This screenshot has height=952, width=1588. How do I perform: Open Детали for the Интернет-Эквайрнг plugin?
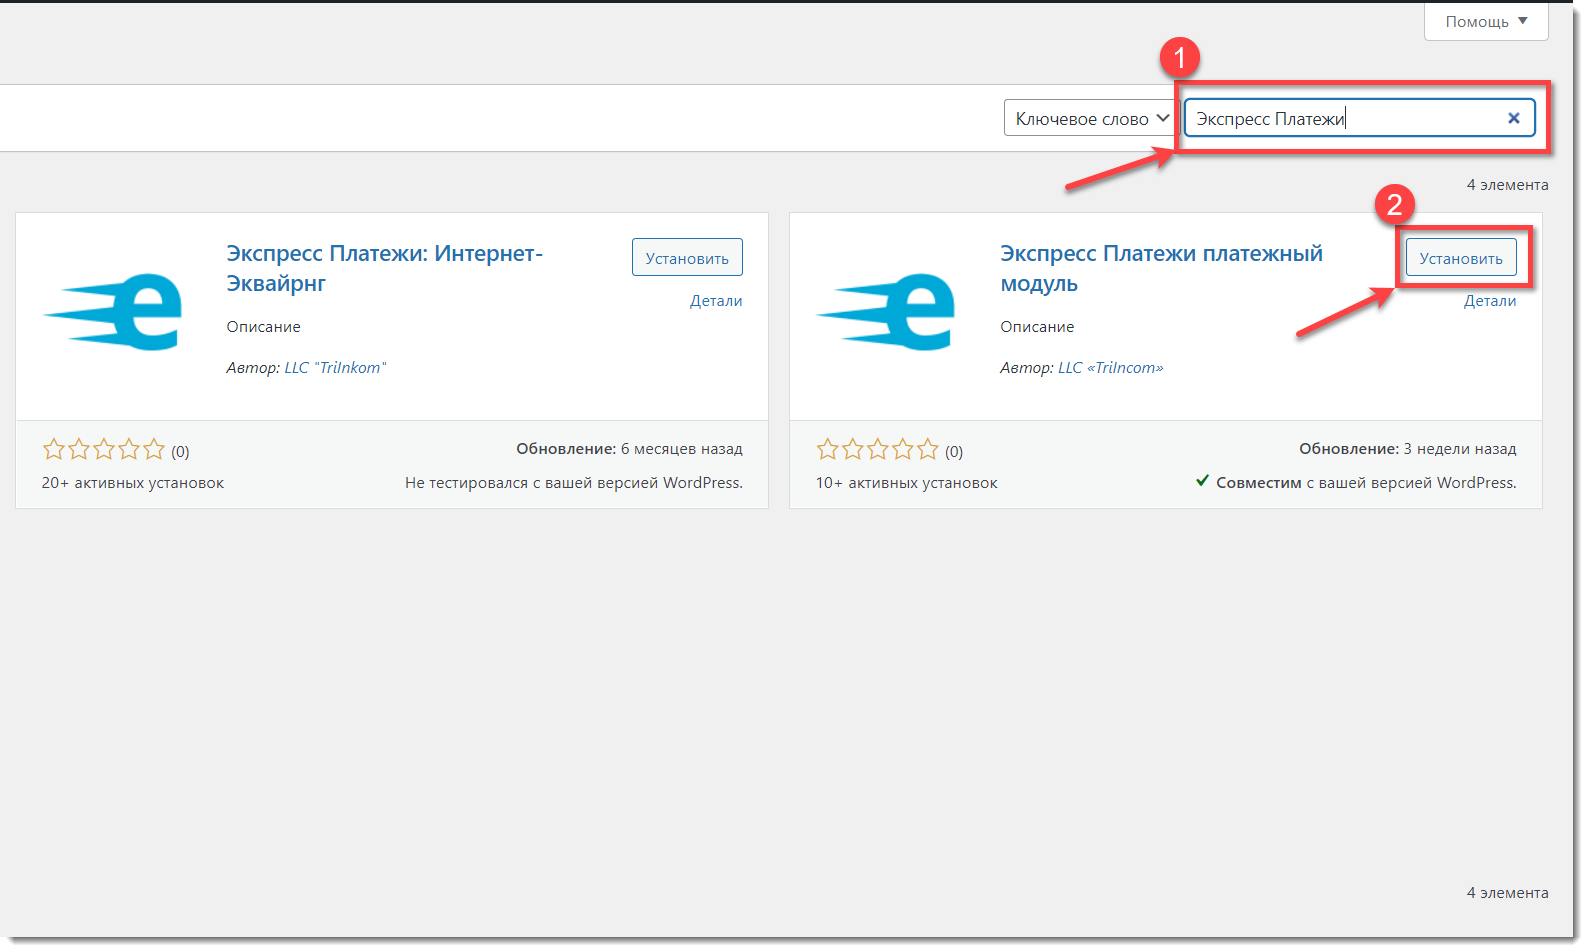[x=716, y=301]
